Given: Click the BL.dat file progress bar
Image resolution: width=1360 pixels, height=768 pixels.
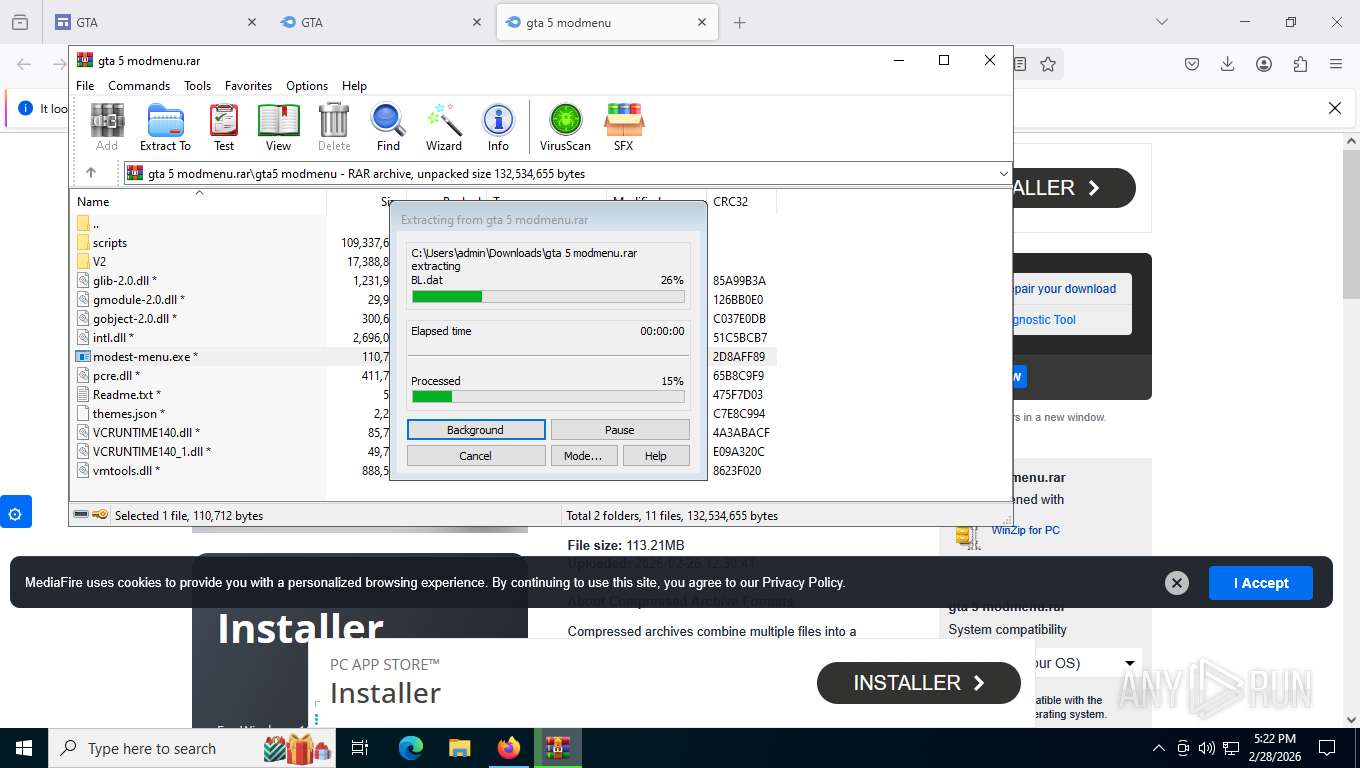Looking at the screenshot, I should point(548,297).
